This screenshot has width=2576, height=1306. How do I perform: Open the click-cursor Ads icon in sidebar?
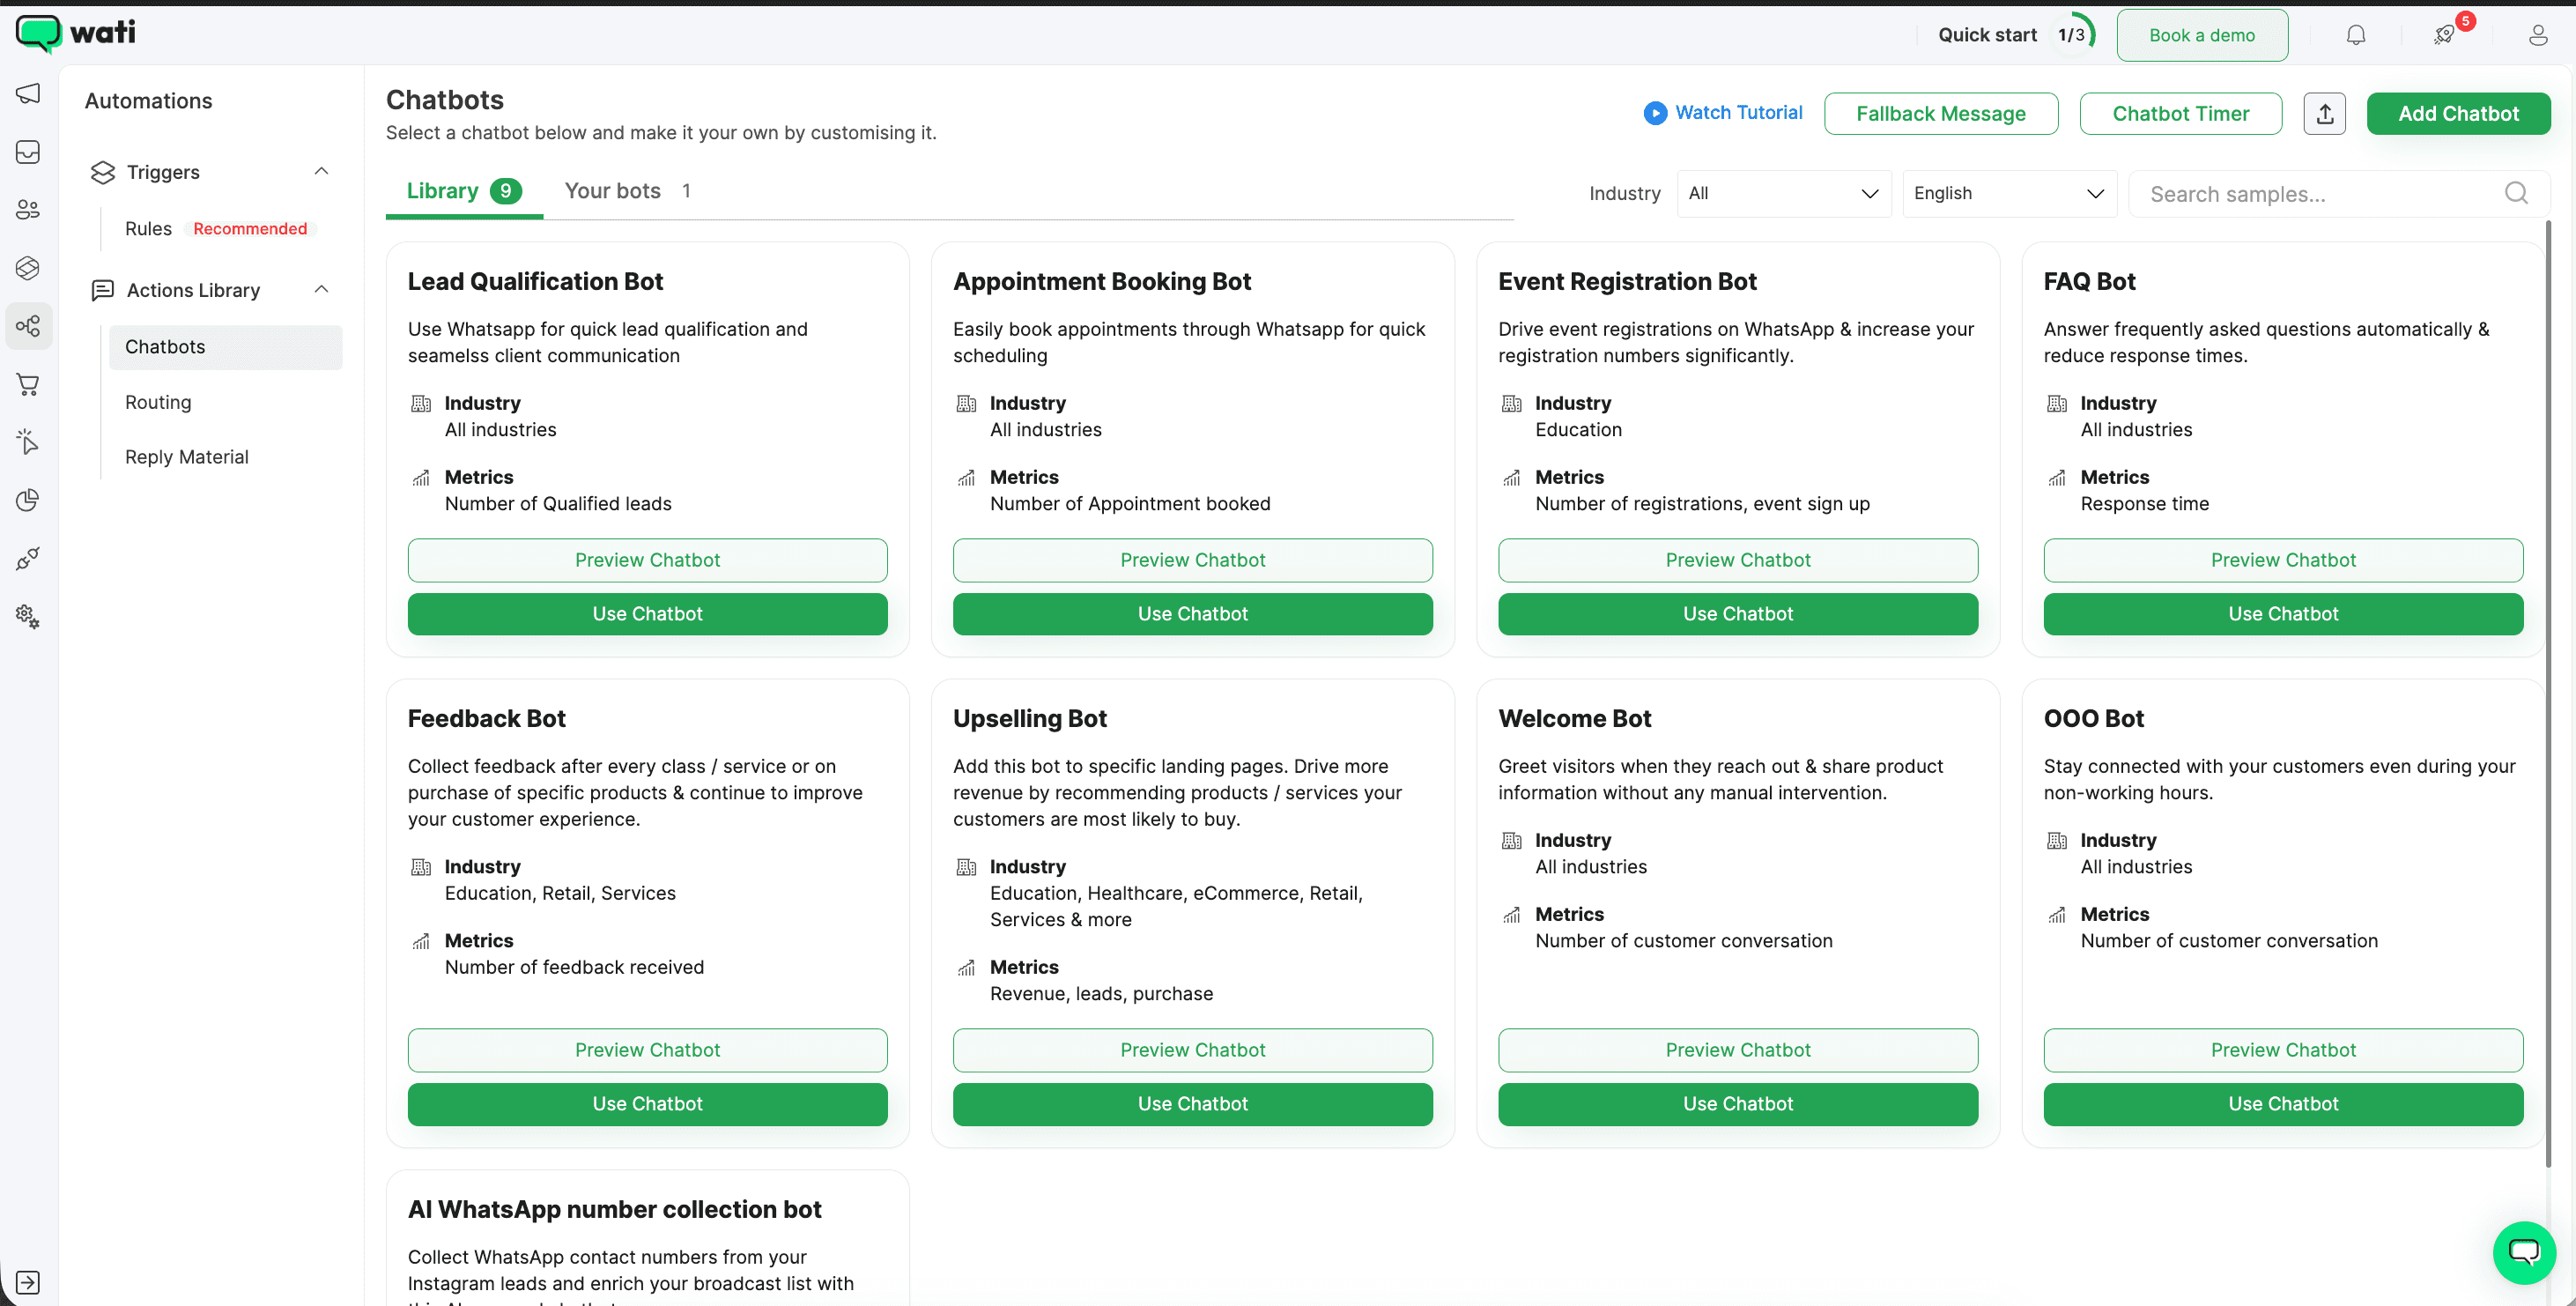tap(28, 442)
